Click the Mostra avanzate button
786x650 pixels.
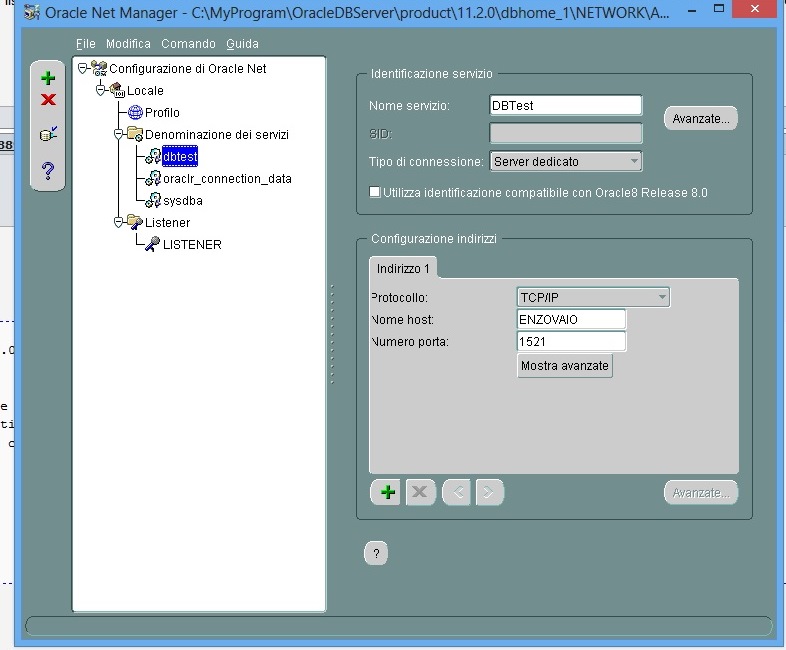tap(565, 365)
